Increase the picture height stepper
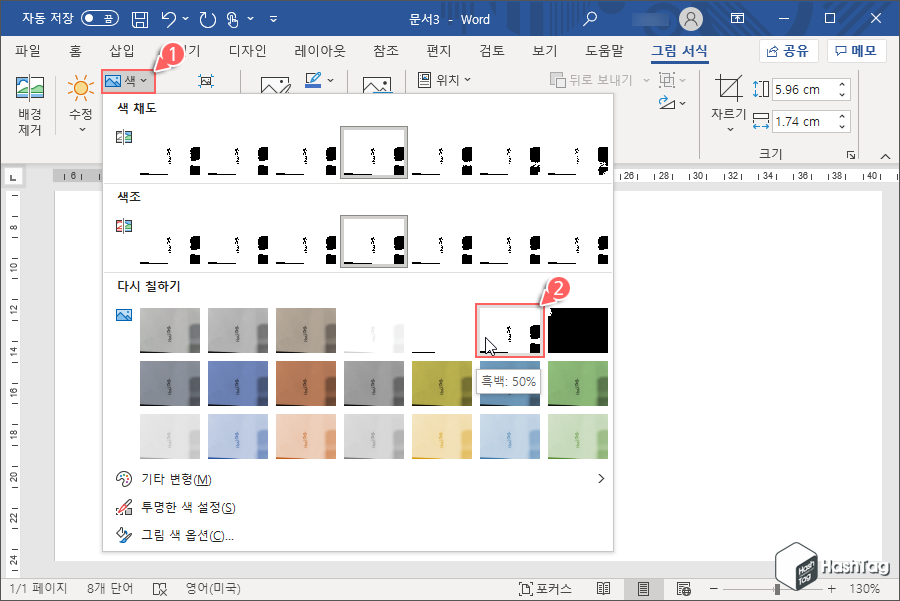Screen dimensions: 900x601 [x=842, y=84]
